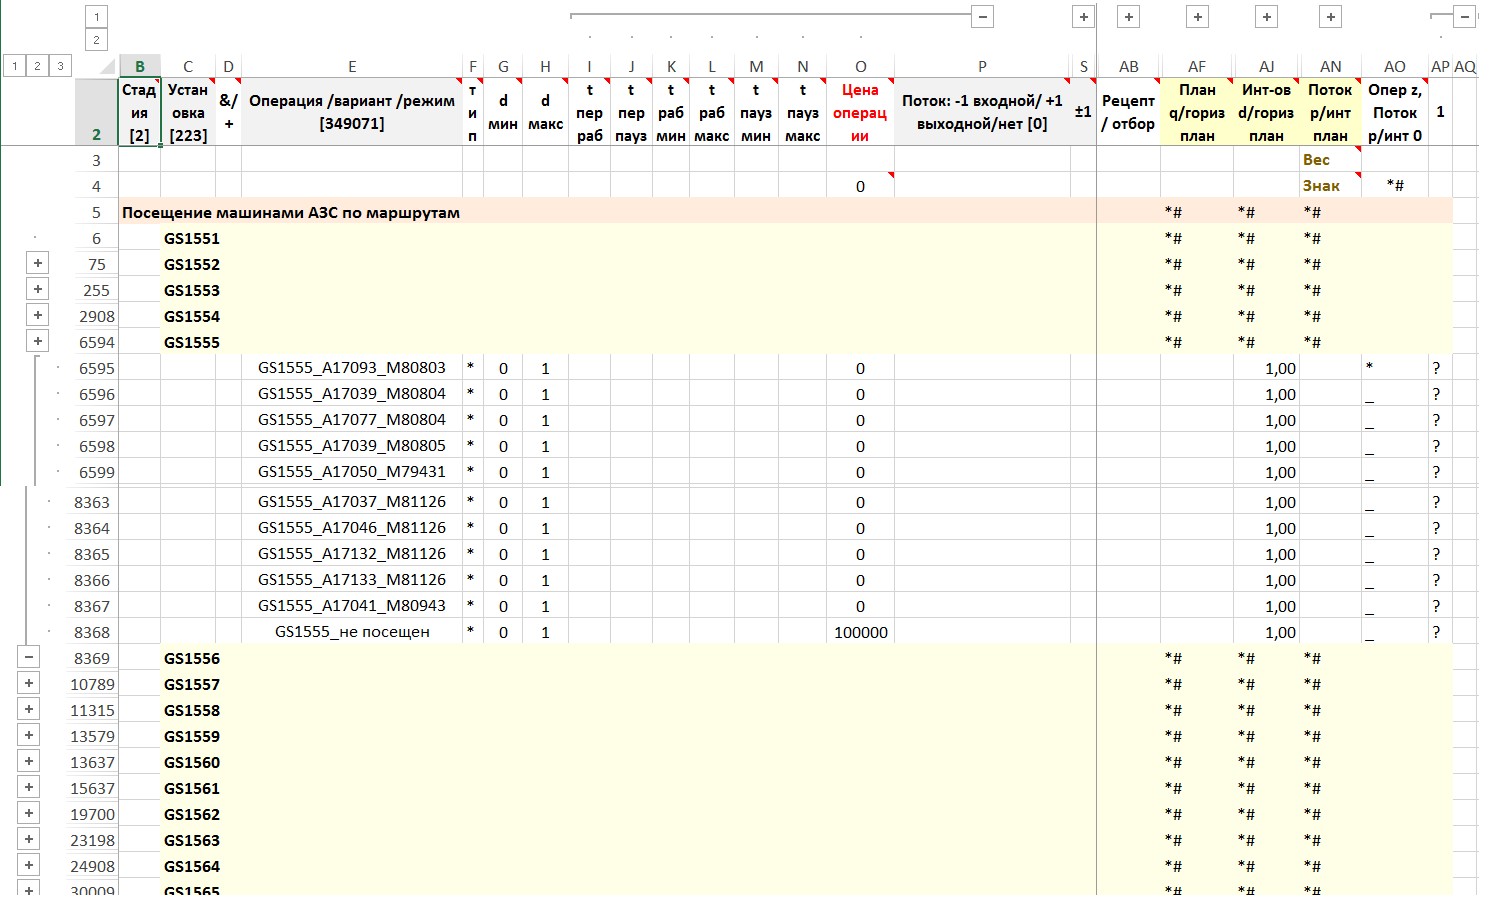
Task: Click column outline level 1 button
Action: [96, 16]
